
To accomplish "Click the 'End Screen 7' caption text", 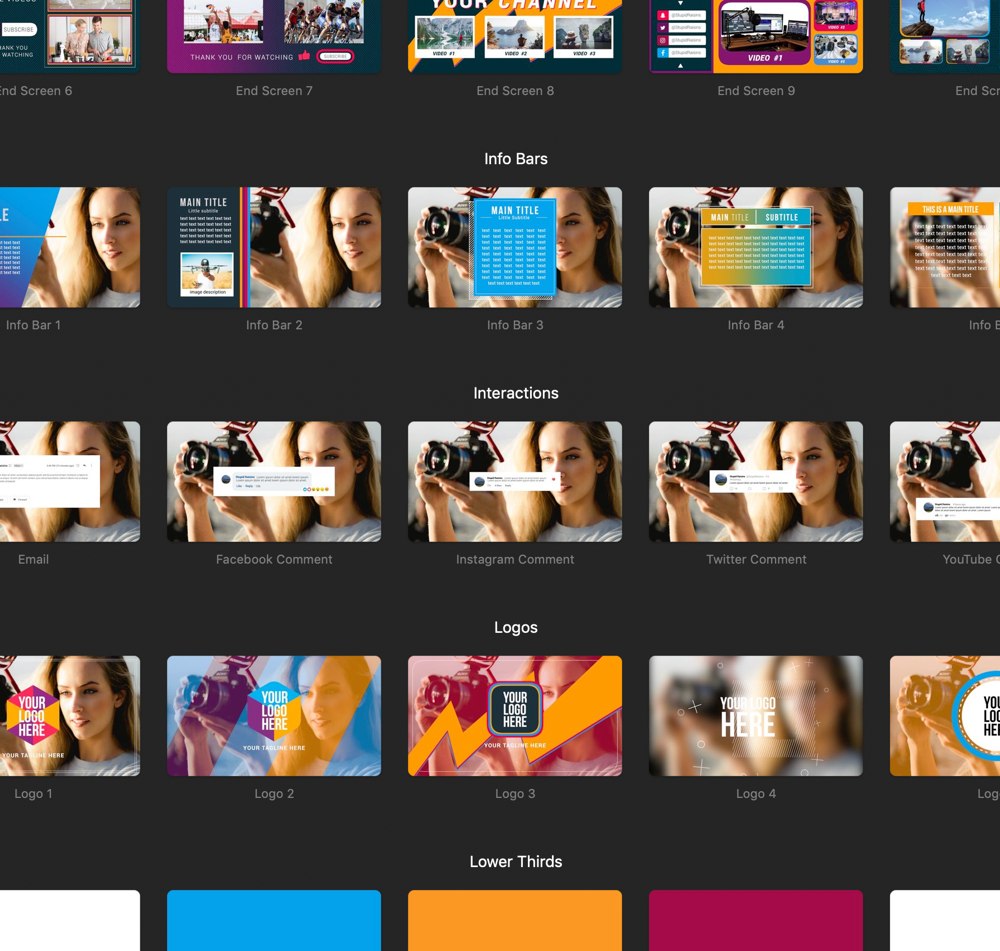I will pos(274,91).
